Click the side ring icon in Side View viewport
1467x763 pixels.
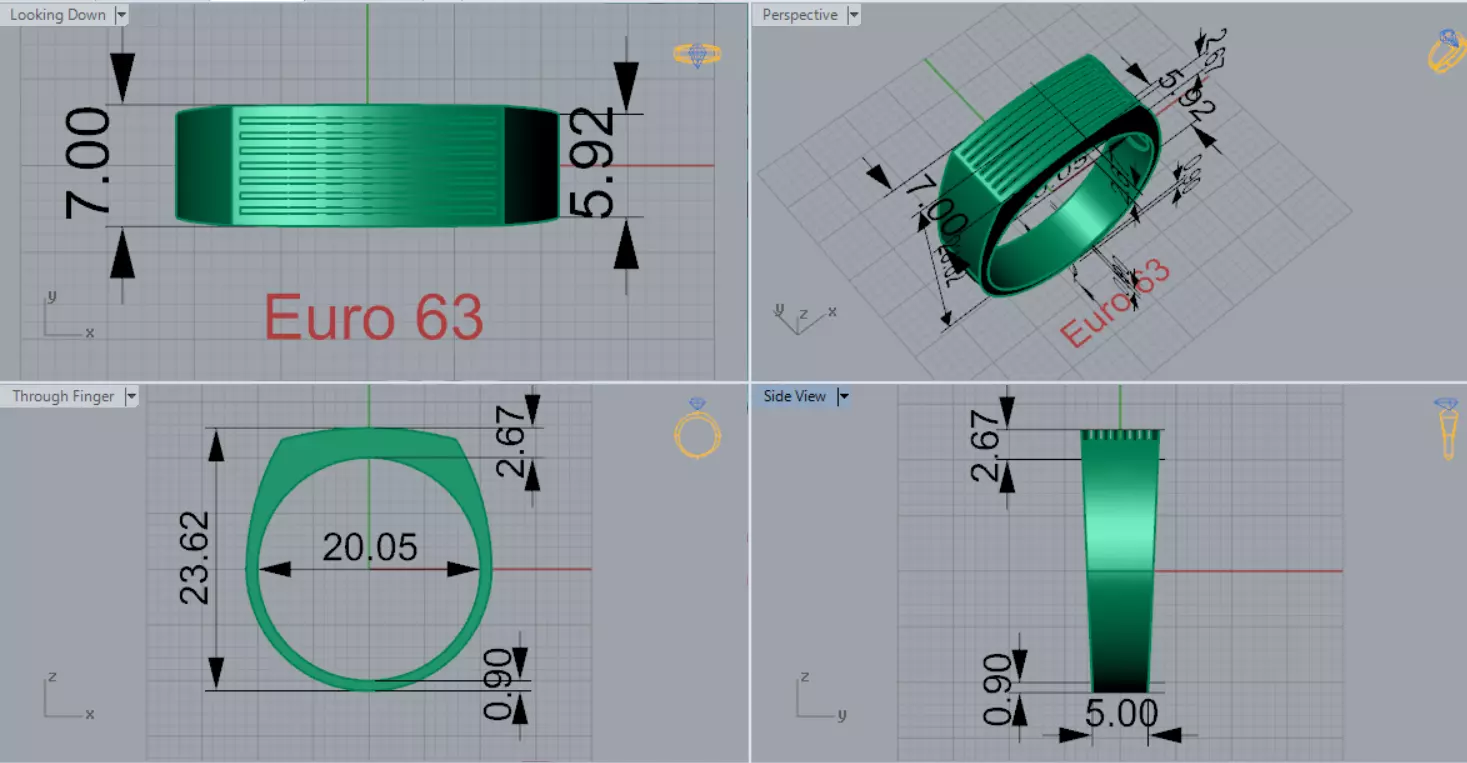(x=1447, y=428)
